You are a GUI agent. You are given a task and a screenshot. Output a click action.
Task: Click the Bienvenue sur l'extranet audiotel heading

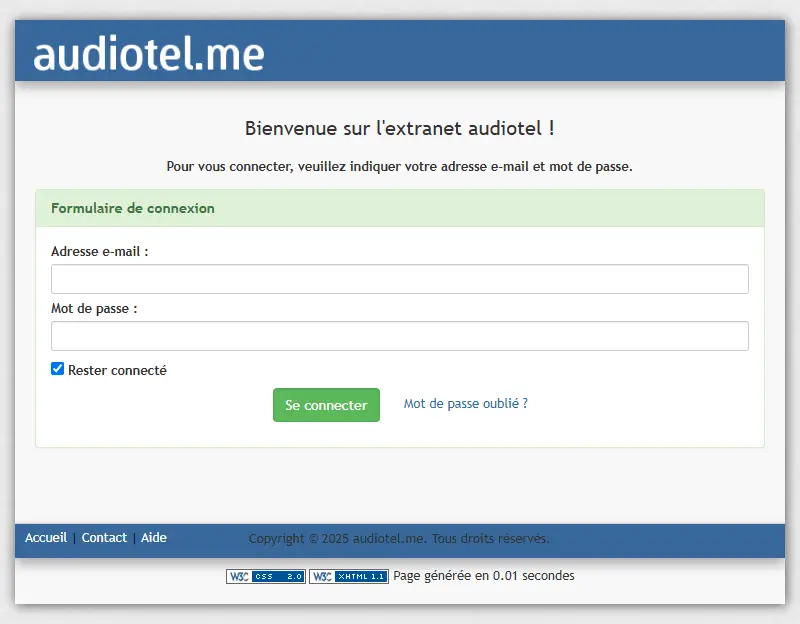399,128
